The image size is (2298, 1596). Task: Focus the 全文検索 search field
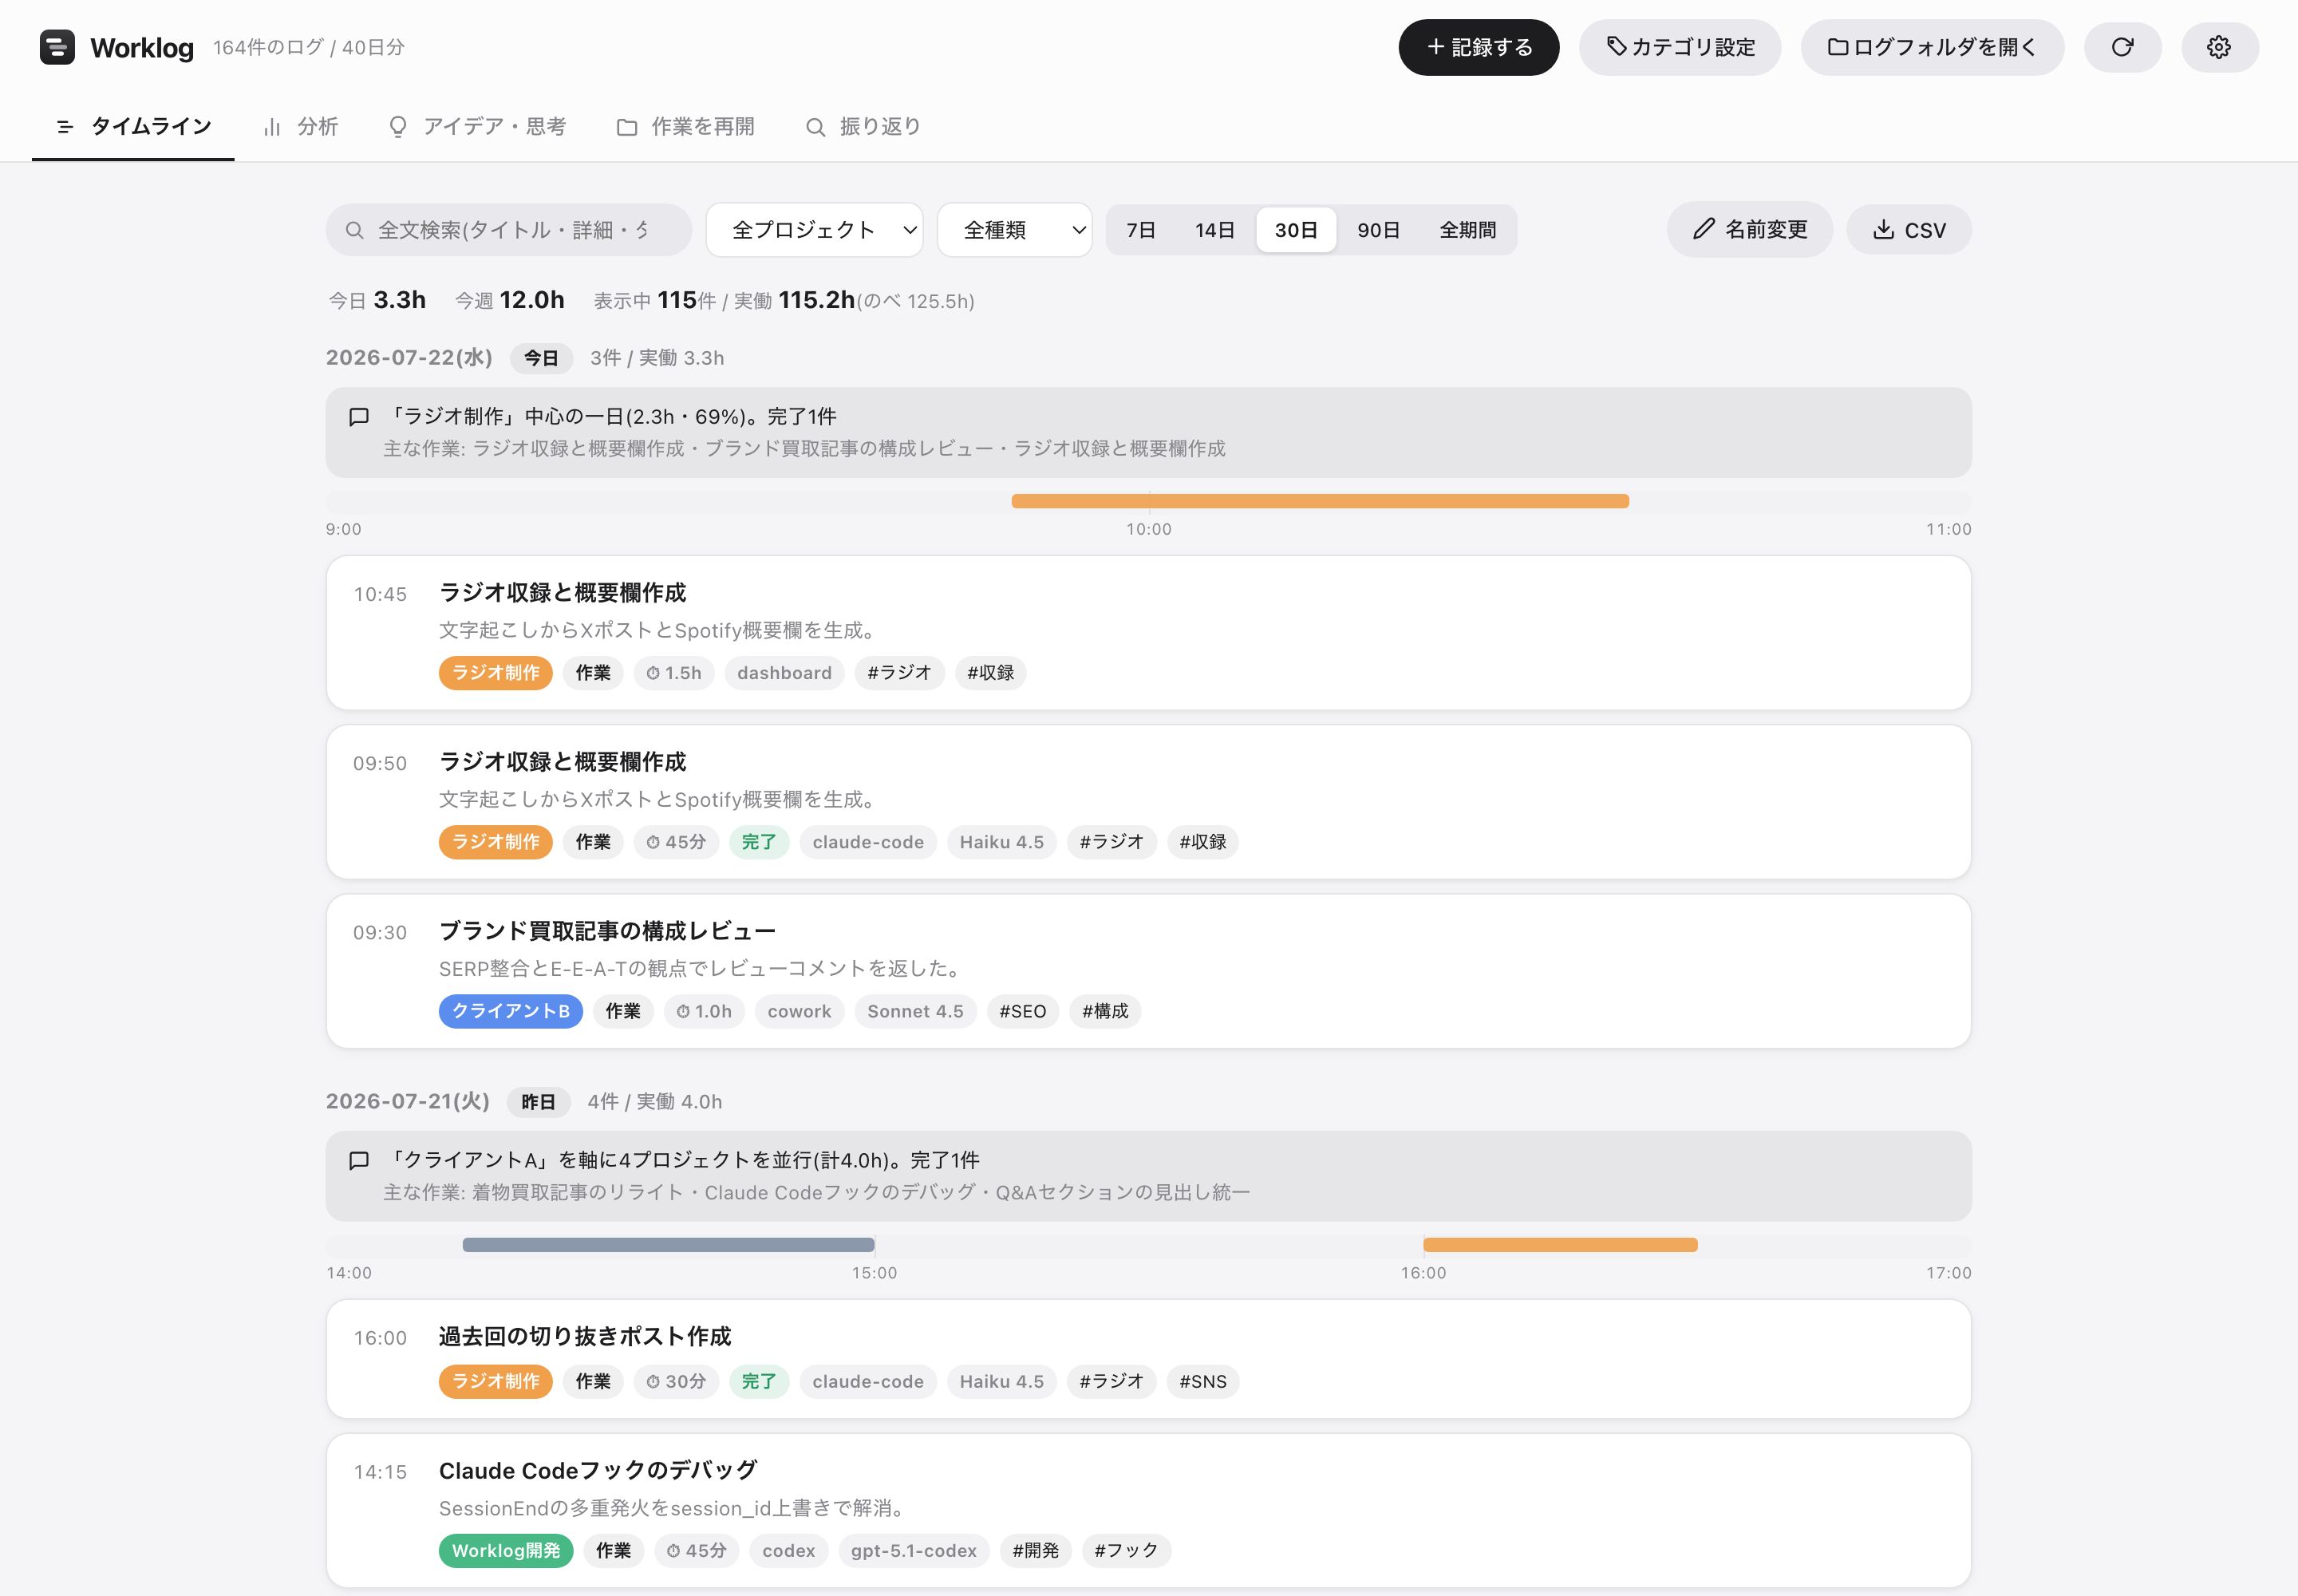tap(508, 230)
